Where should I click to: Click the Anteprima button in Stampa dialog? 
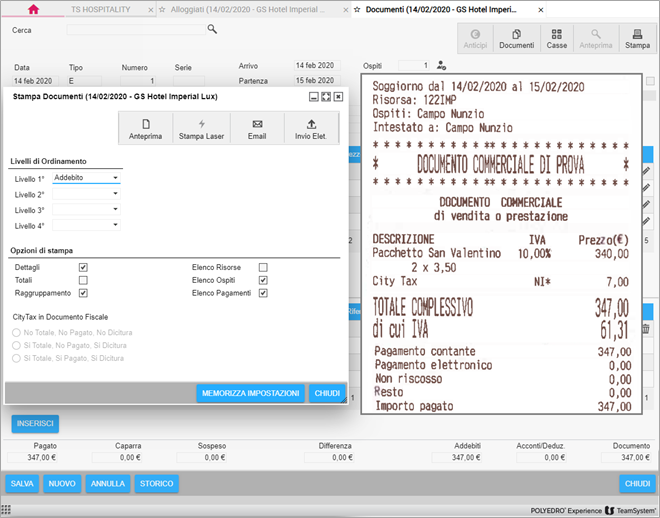[x=146, y=128]
